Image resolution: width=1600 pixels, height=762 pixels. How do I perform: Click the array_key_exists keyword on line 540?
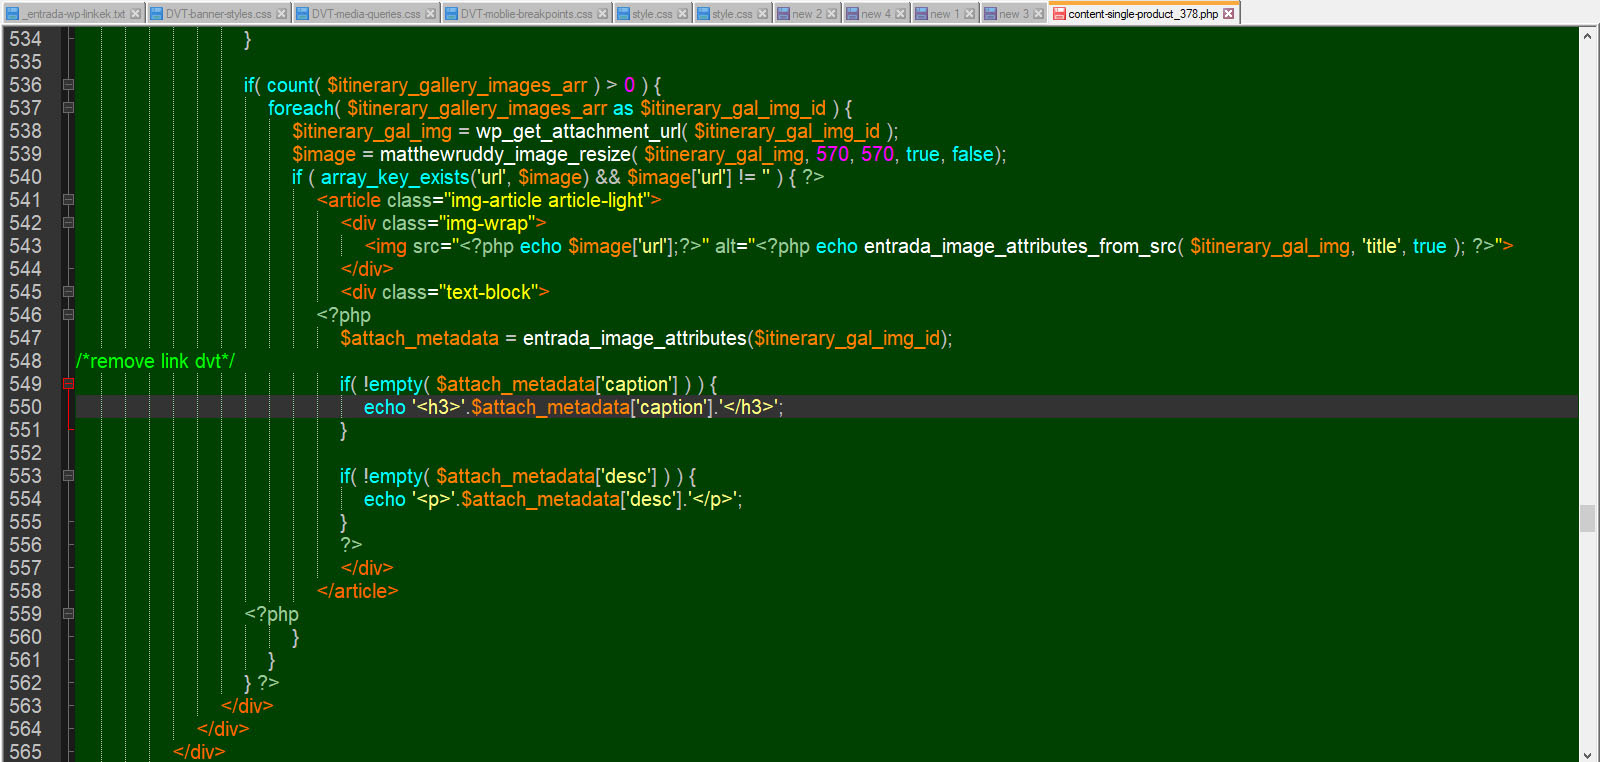tap(395, 177)
